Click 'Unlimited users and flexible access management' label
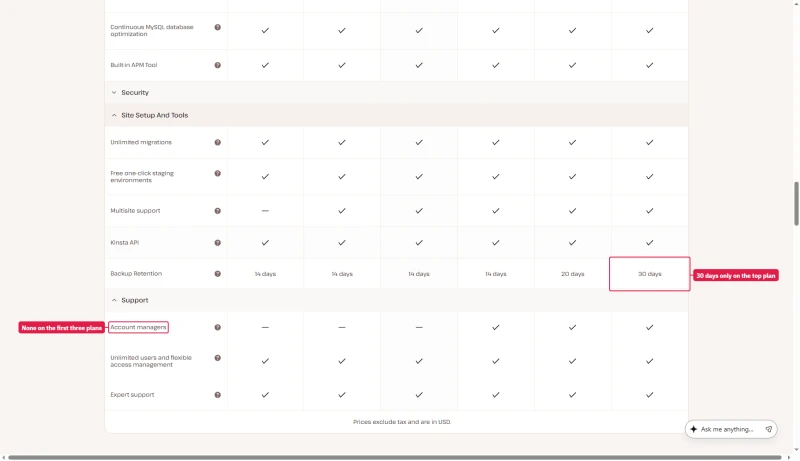Viewport: 800px width, 461px height. tap(151, 361)
